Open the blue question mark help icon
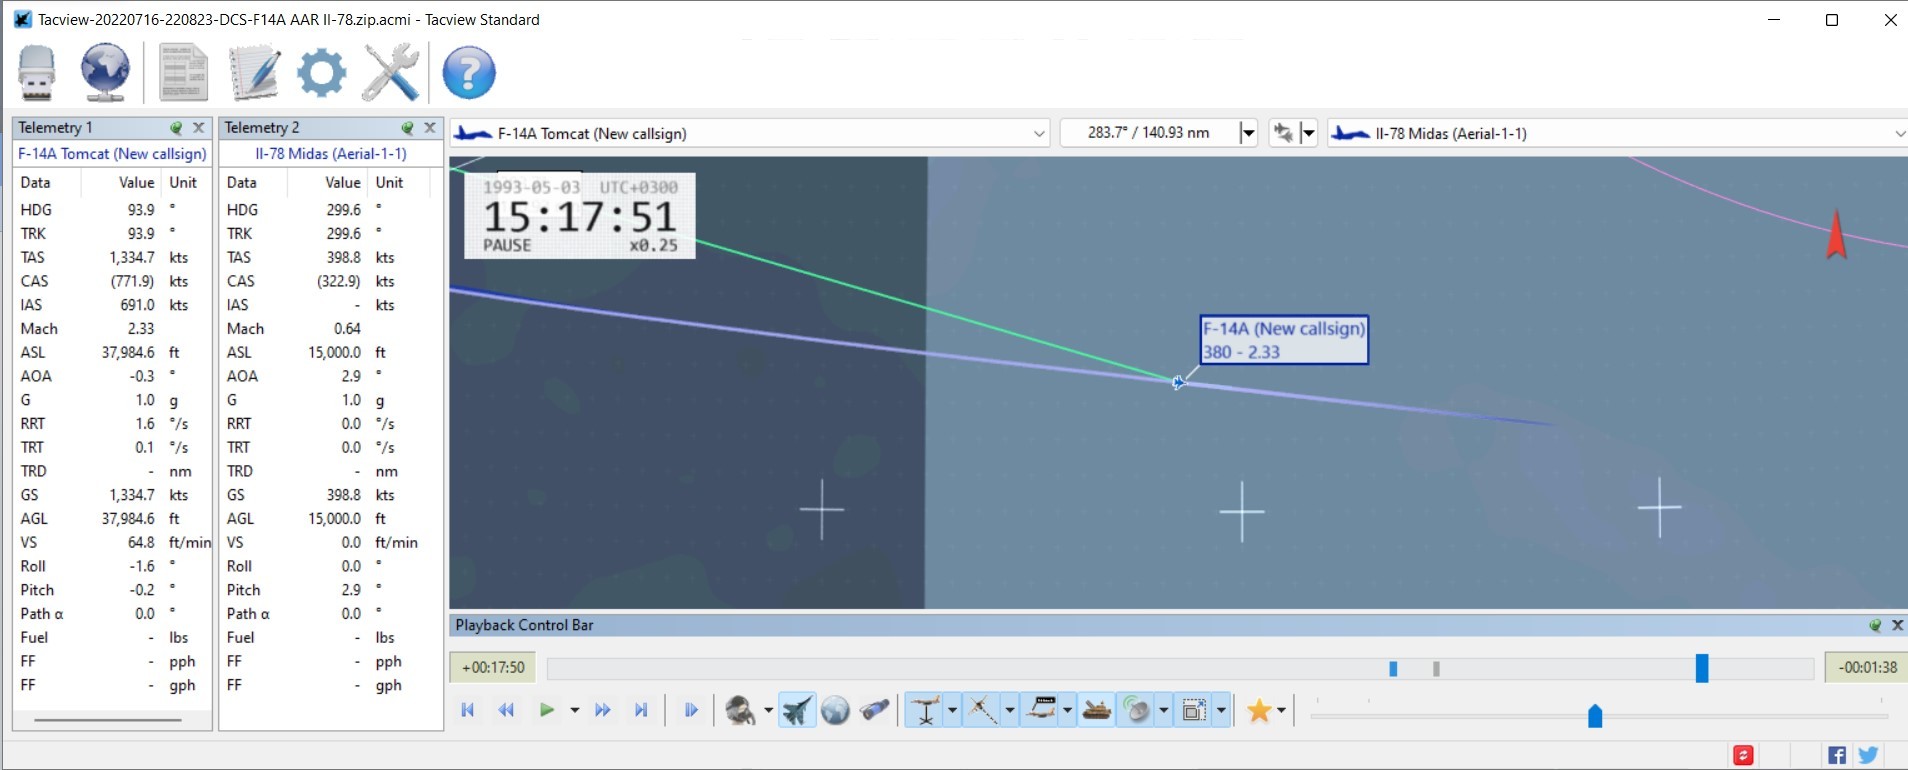Image resolution: width=1908 pixels, height=770 pixels. pyautogui.click(x=468, y=72)
